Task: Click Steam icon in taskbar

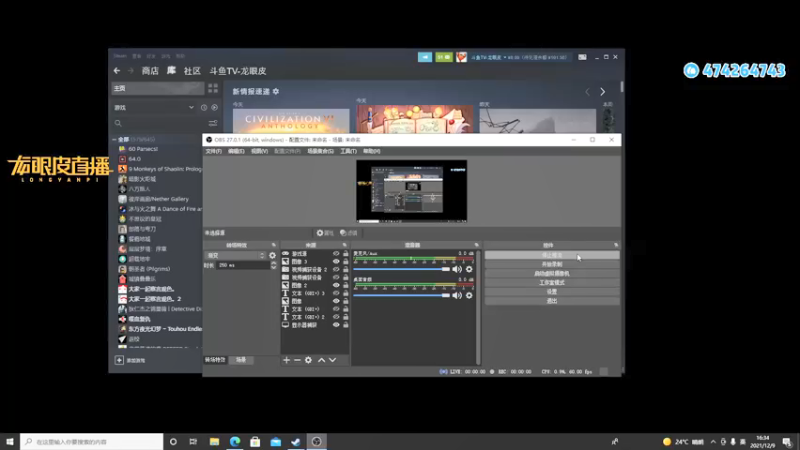Action: tap(296, 441)
